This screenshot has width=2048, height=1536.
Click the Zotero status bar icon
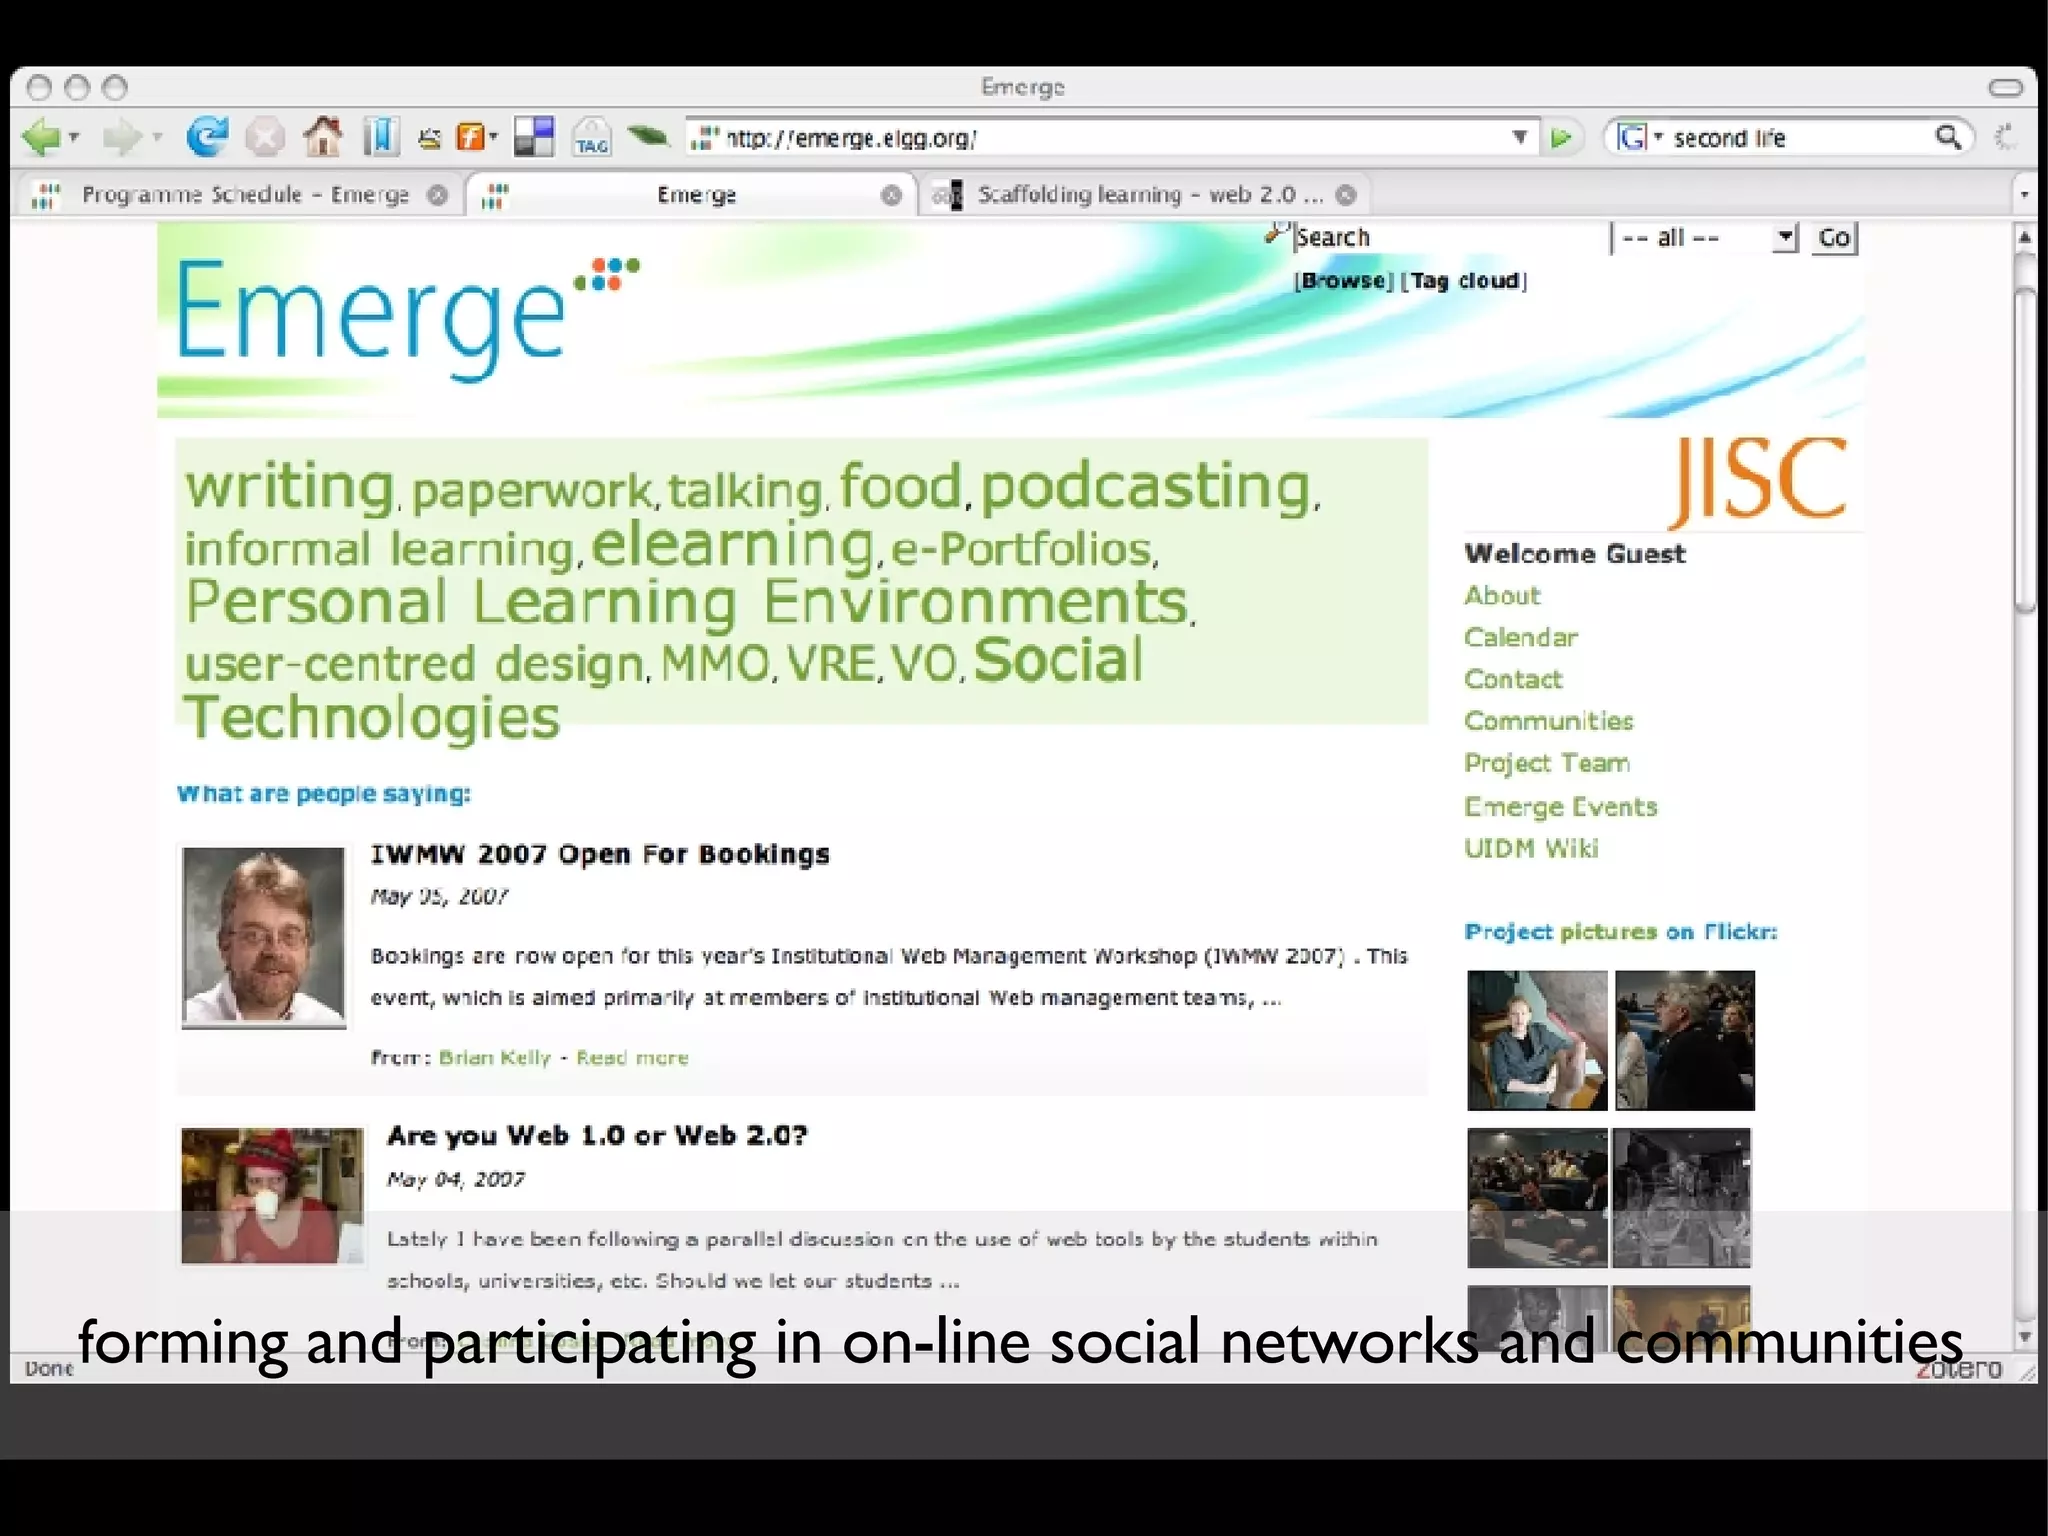point(1960,1369)
